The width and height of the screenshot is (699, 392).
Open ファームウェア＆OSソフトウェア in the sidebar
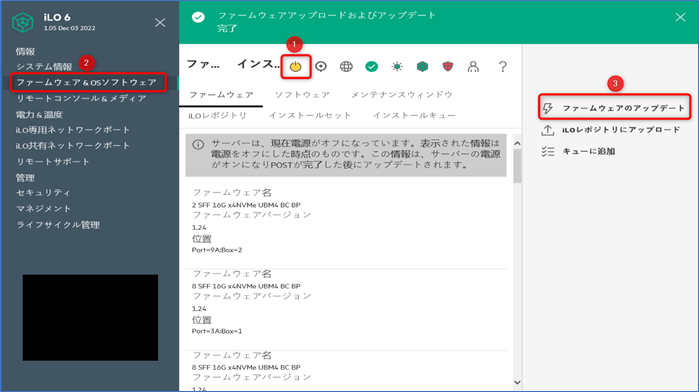(86, 83)
